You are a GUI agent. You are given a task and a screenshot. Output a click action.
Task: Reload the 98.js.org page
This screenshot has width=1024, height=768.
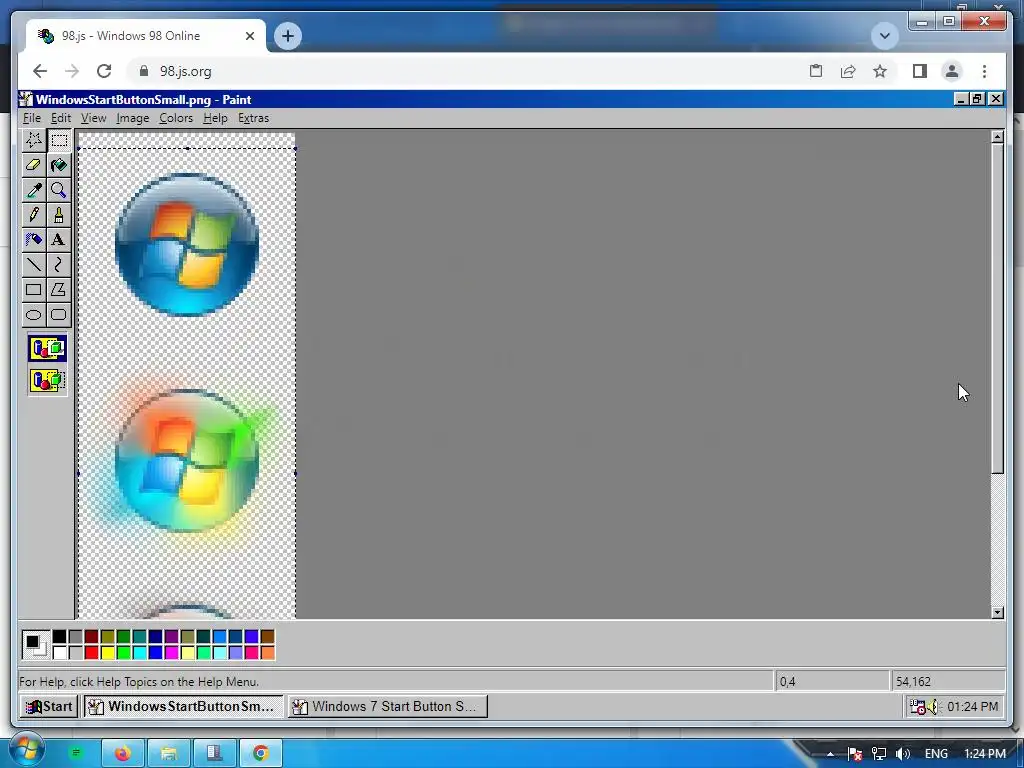click(104, 71)
